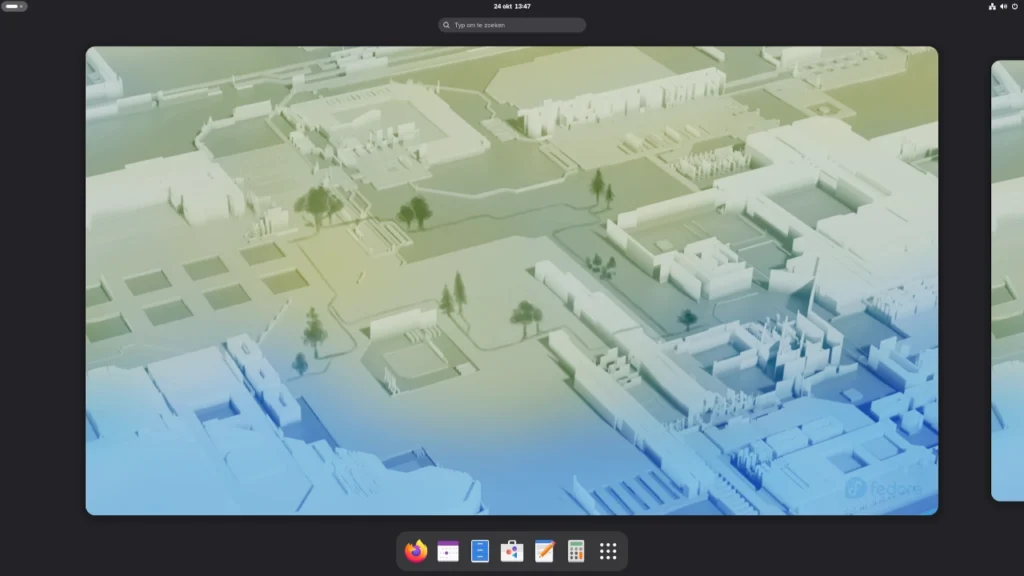Open the Software store shopping bag icon
The image size is (1024, 576).
coord(512,551)
